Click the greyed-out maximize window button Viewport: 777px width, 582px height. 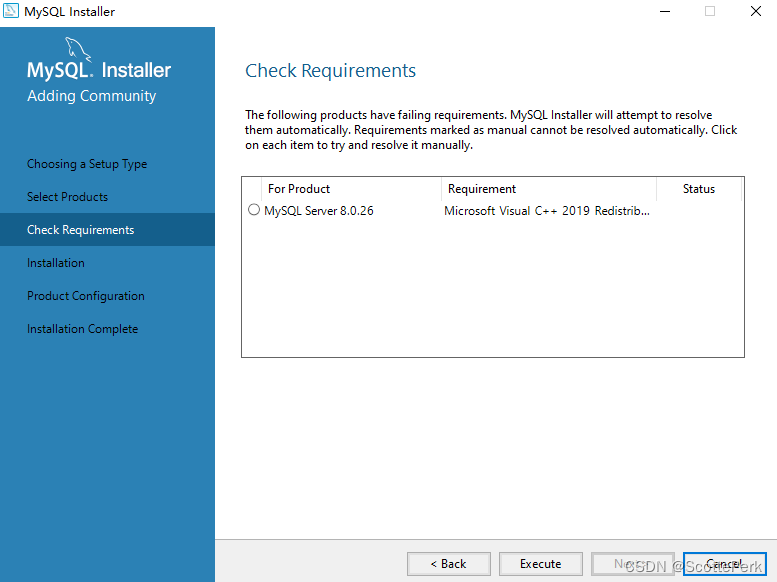[x=710, y=11]
